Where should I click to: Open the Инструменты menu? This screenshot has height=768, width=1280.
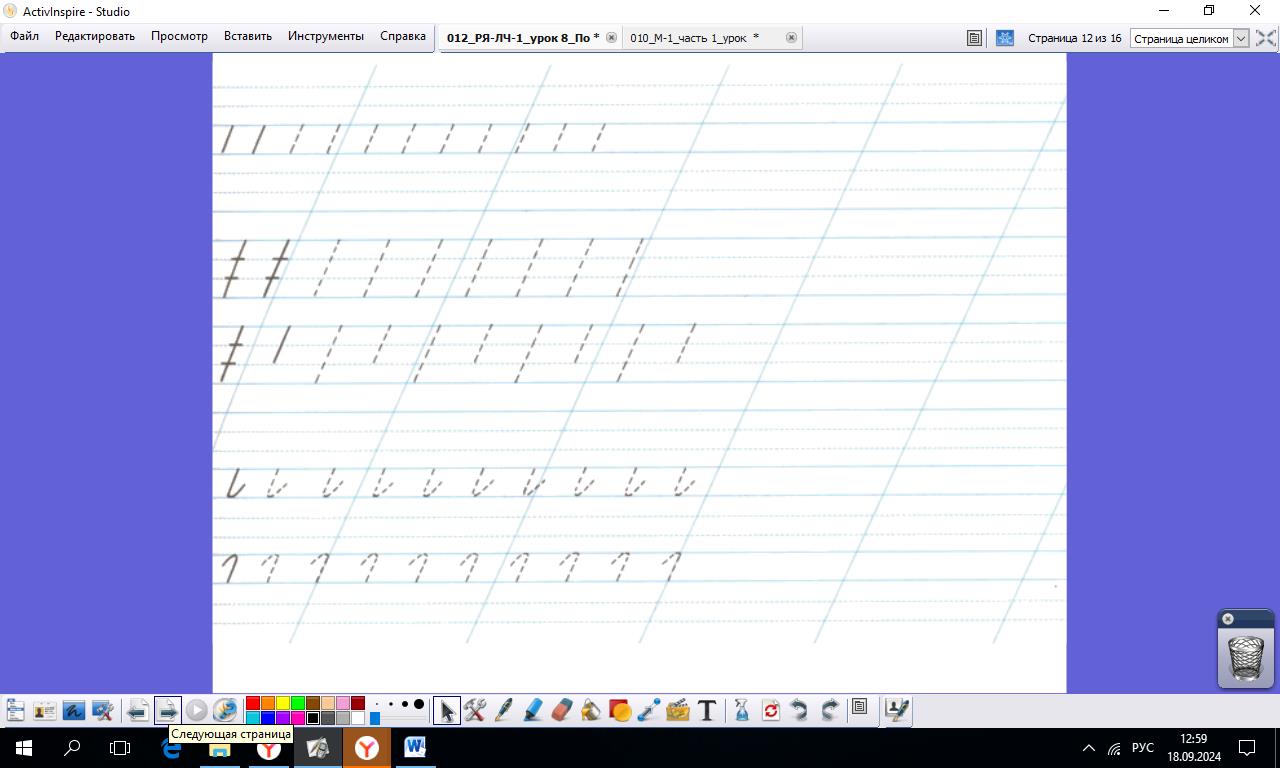(326, 36)
